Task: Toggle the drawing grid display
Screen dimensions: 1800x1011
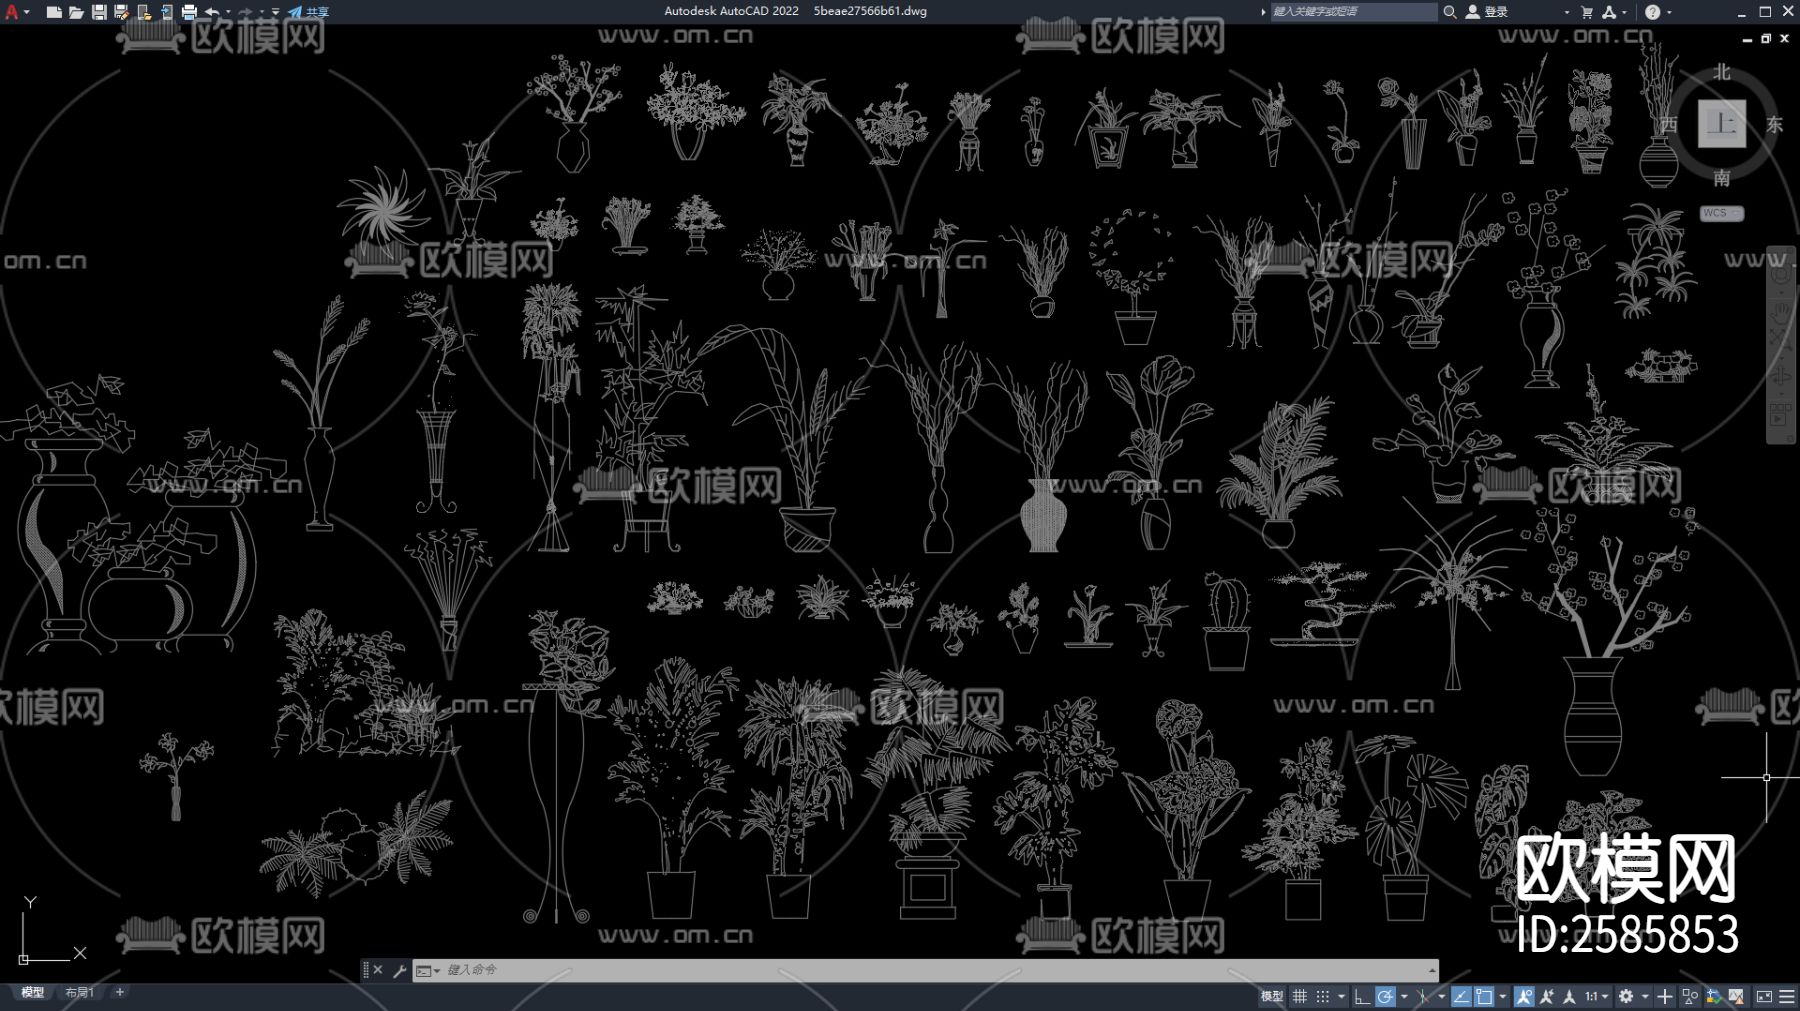Action: [1300, 996]
